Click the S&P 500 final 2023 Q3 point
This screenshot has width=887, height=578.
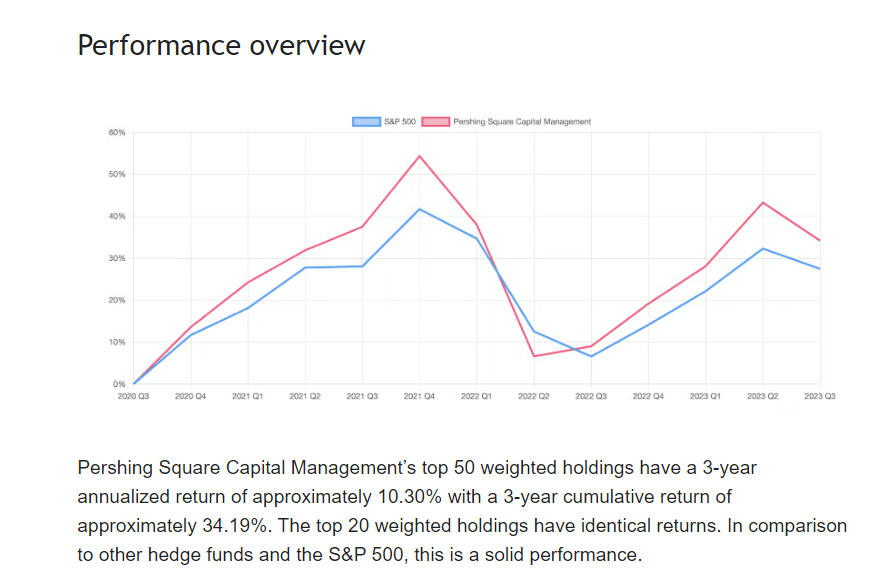click(820, 268)
